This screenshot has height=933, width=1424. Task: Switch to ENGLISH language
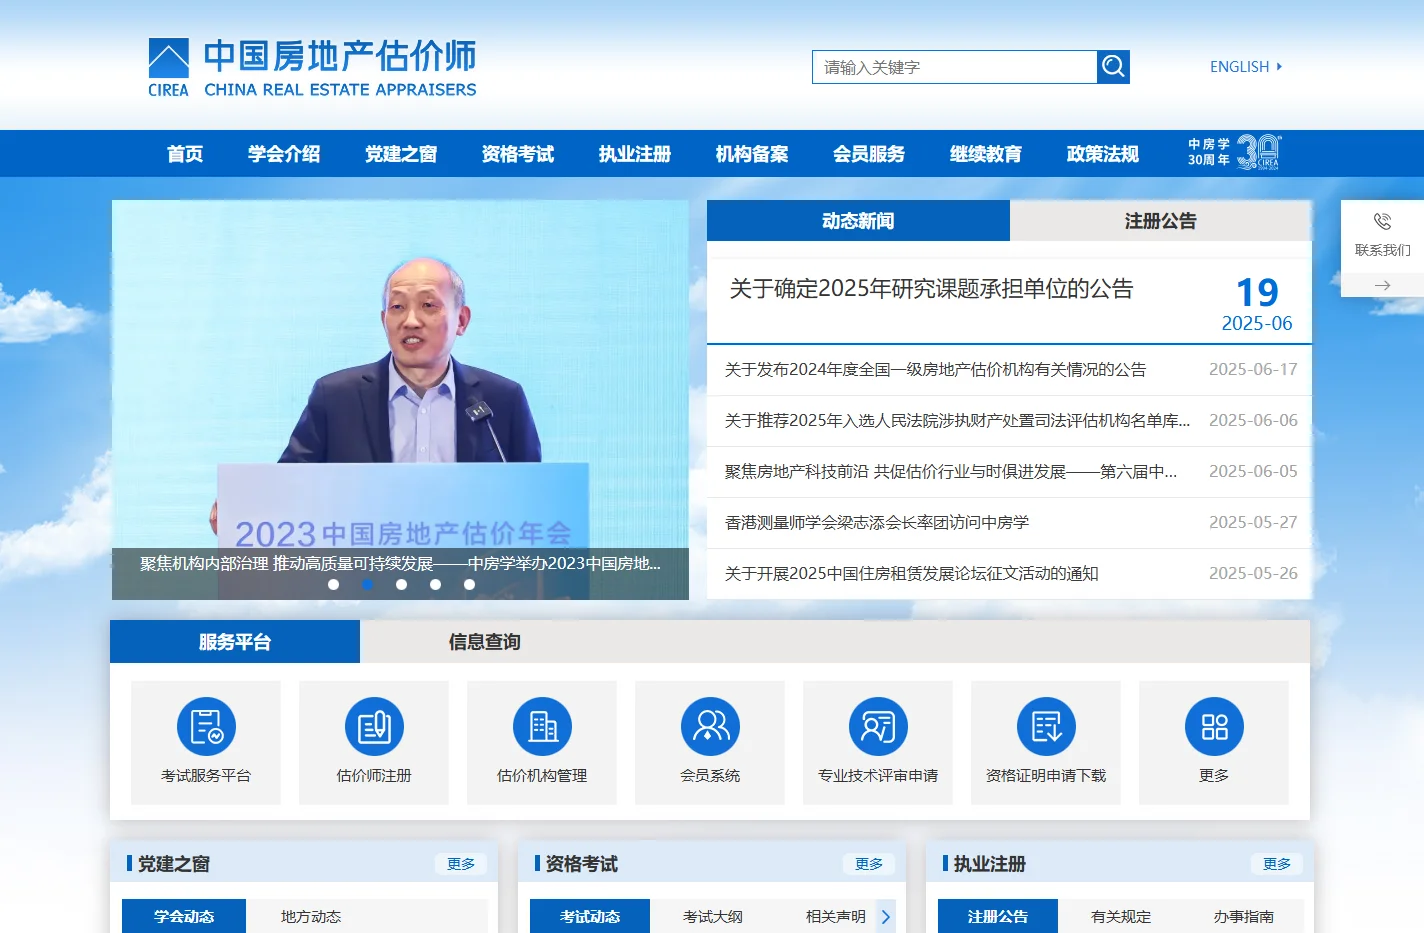tap(1246, 67)
